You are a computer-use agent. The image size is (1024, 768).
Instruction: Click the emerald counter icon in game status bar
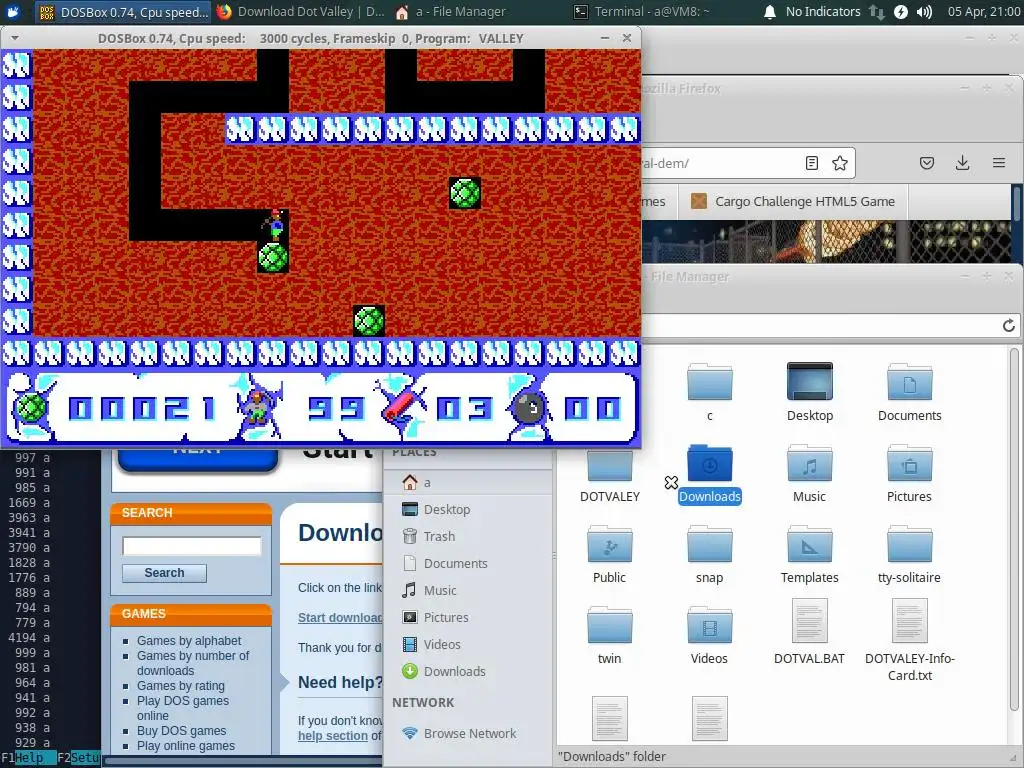click(x=30, y=409)
